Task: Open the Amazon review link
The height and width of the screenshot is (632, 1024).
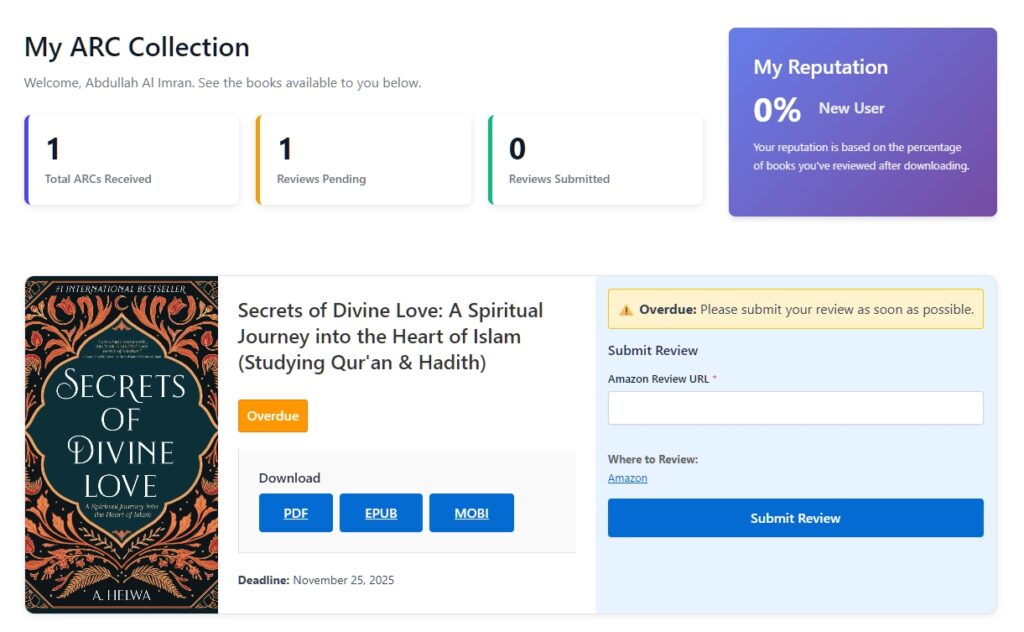Action: tap(627, 478)
